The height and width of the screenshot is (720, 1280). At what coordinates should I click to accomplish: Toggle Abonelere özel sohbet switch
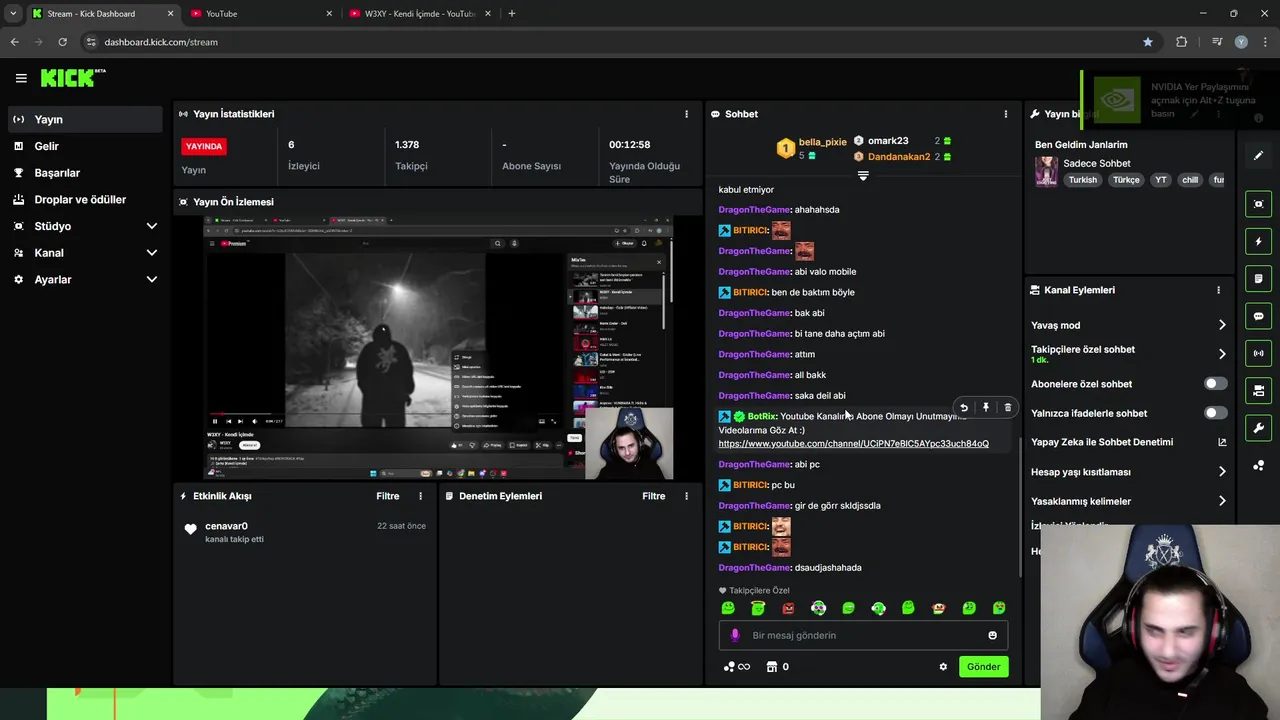pos(1215,384)
